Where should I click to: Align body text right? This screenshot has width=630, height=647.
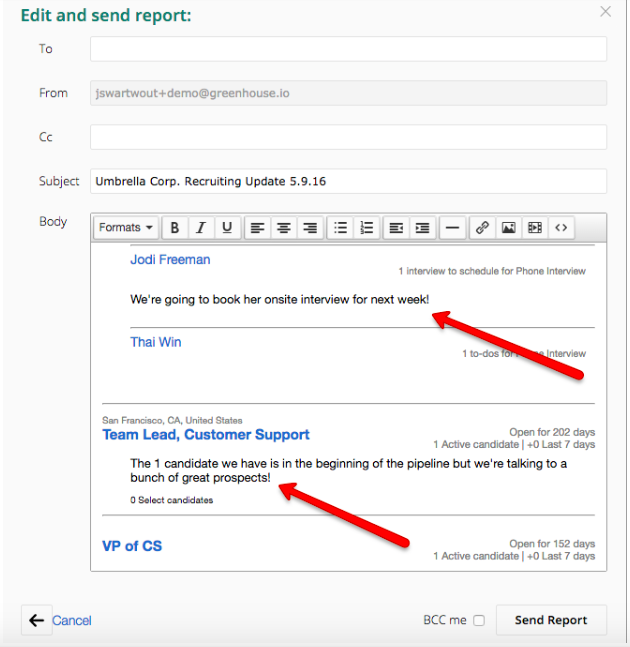pyautogui.click(x=310, y=227)
